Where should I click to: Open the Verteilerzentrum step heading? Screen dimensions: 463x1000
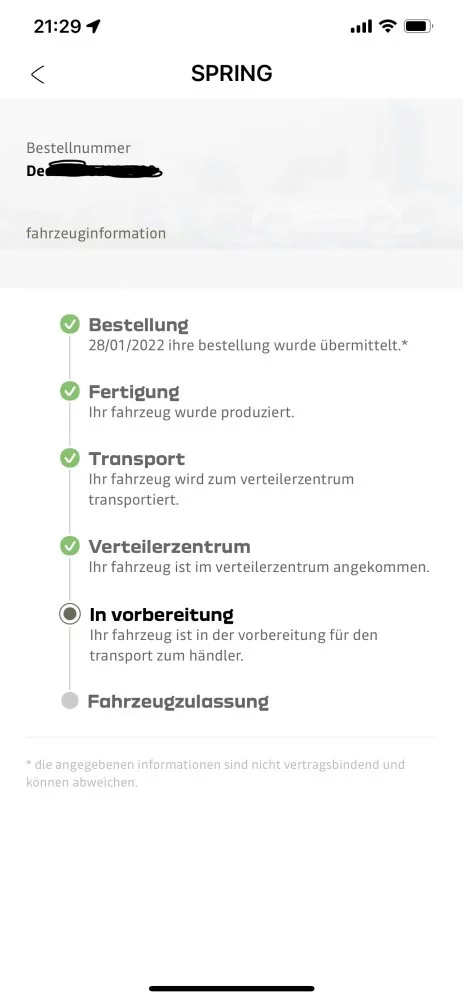(169, 547)
